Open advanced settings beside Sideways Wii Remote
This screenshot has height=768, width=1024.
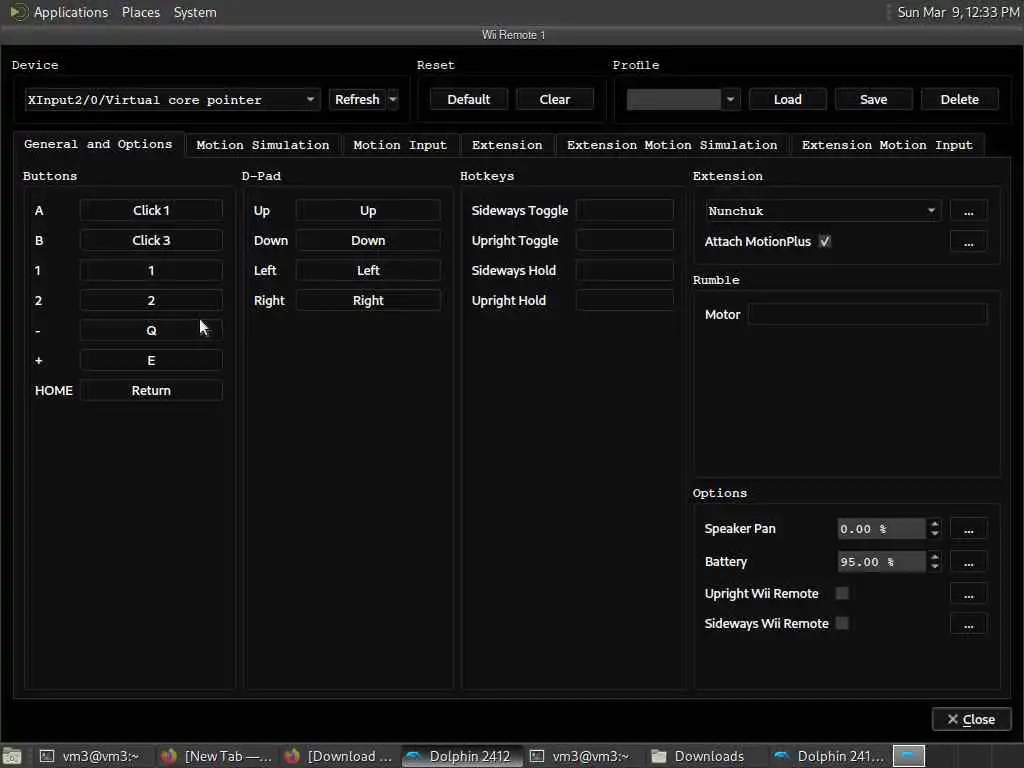[968, 624]
